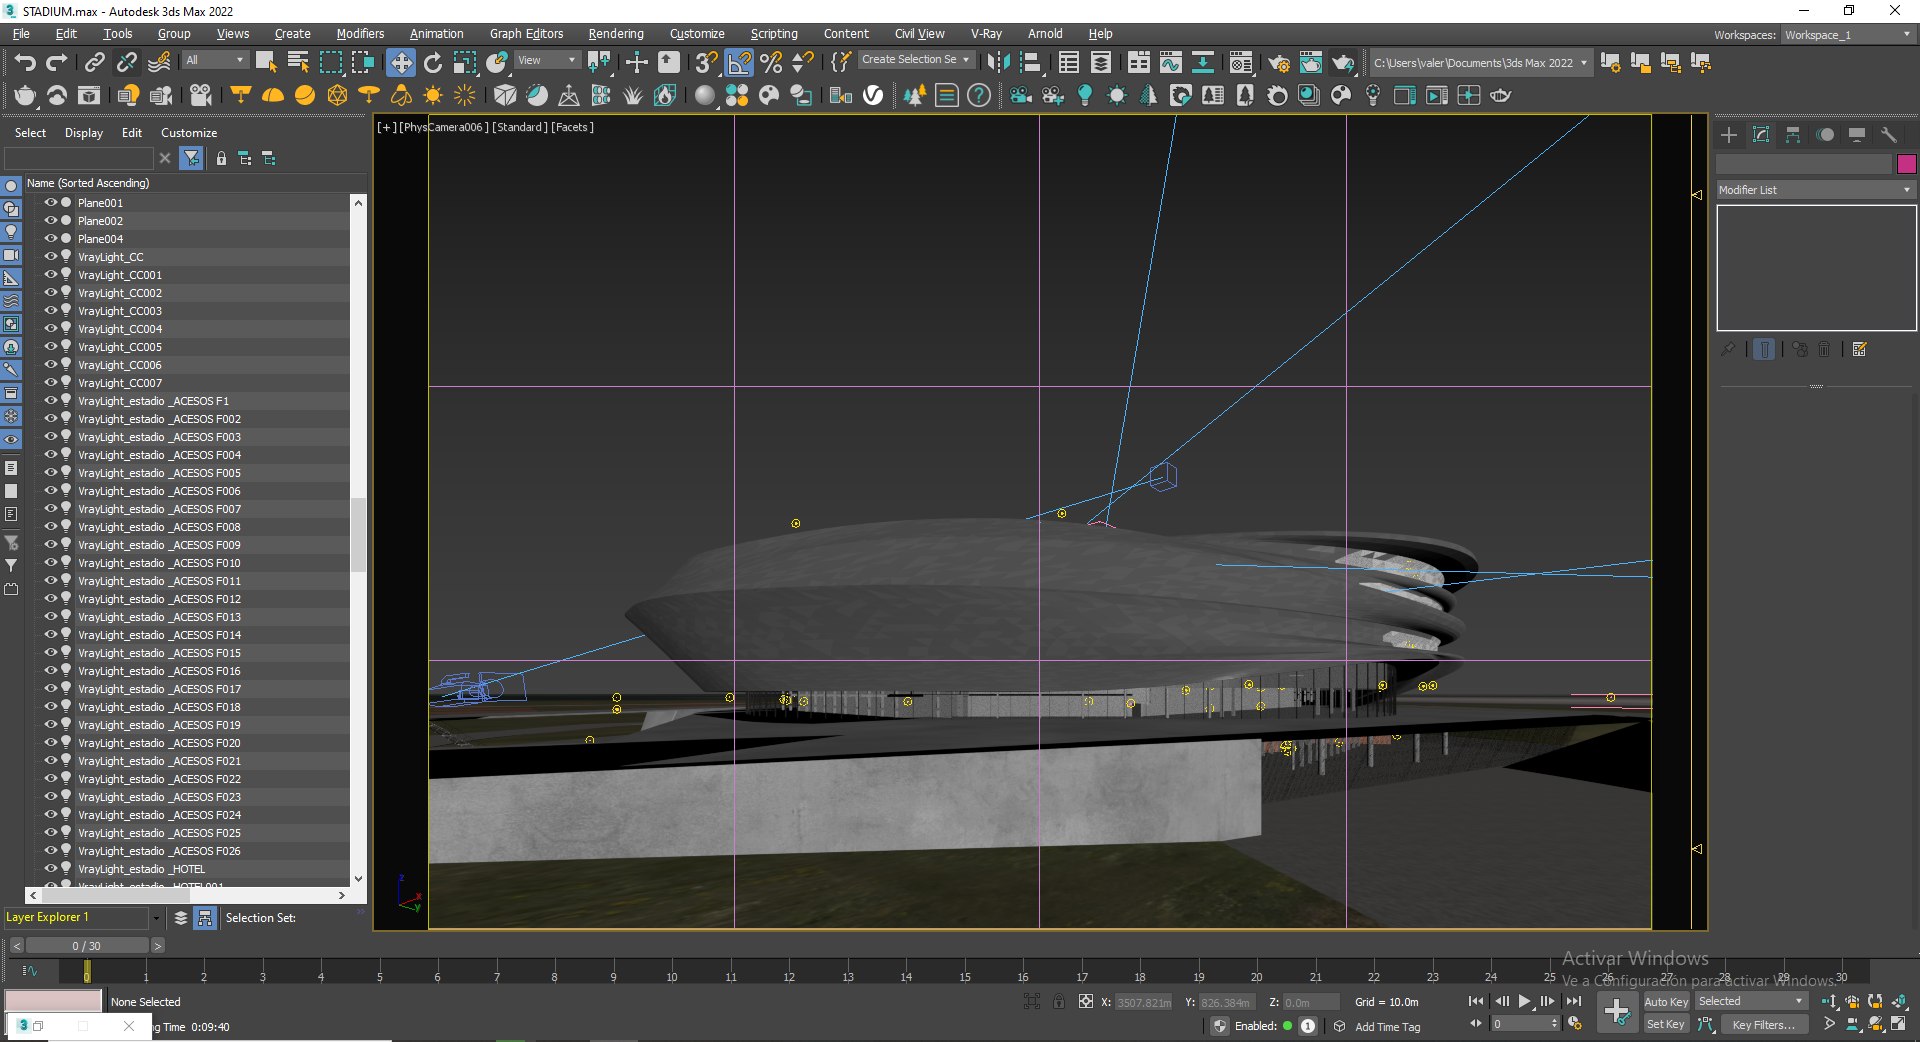Toggle visibility eye of VrayLight_estadio _HOTEL
1920x1042 pixels.
click(51, 868)
